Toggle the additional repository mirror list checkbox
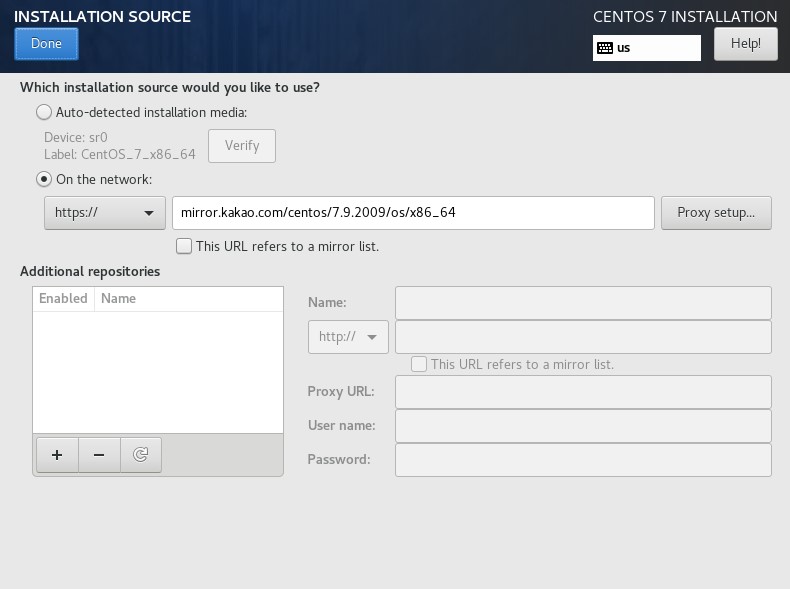This screenshot has width=790, height=589. click(419, 364)
